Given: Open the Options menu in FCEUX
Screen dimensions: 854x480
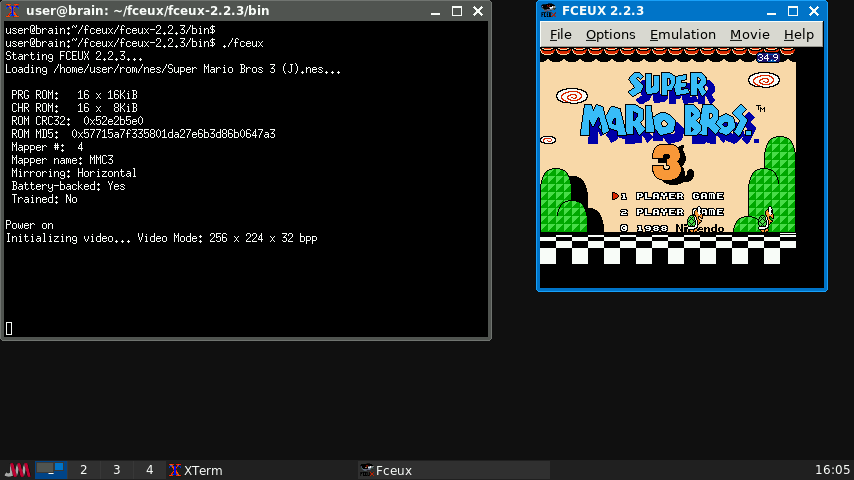Looking at the screenshot, I should pyautogui.click(x=610, y=34).
